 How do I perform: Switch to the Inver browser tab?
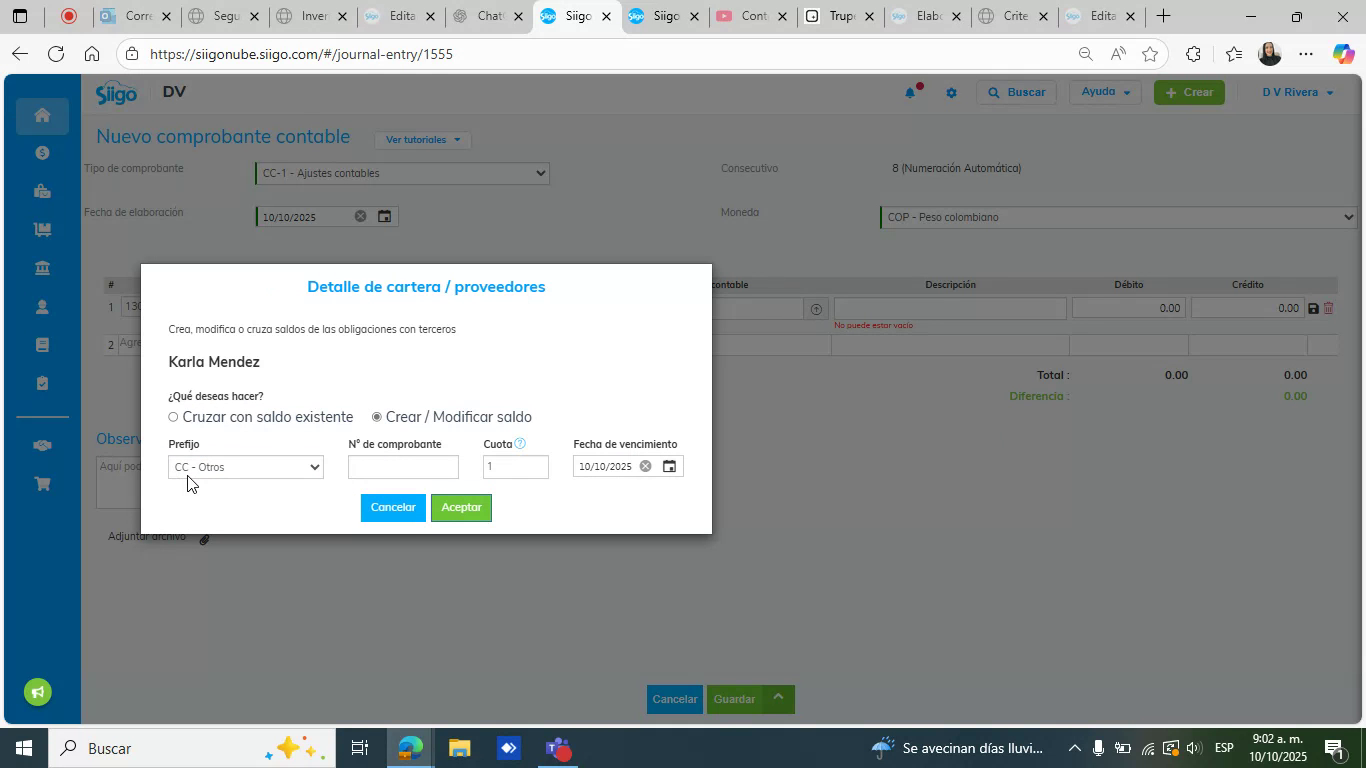coord(312,16)
